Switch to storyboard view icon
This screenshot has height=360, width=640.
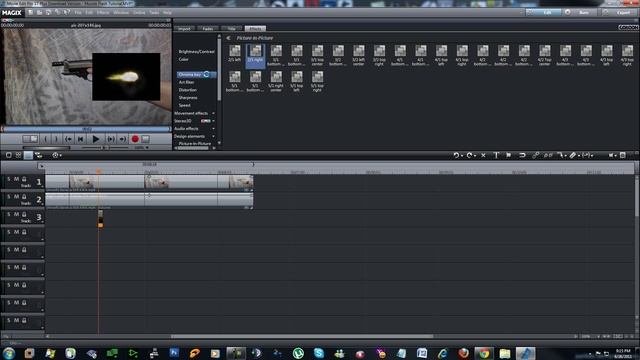9,155
